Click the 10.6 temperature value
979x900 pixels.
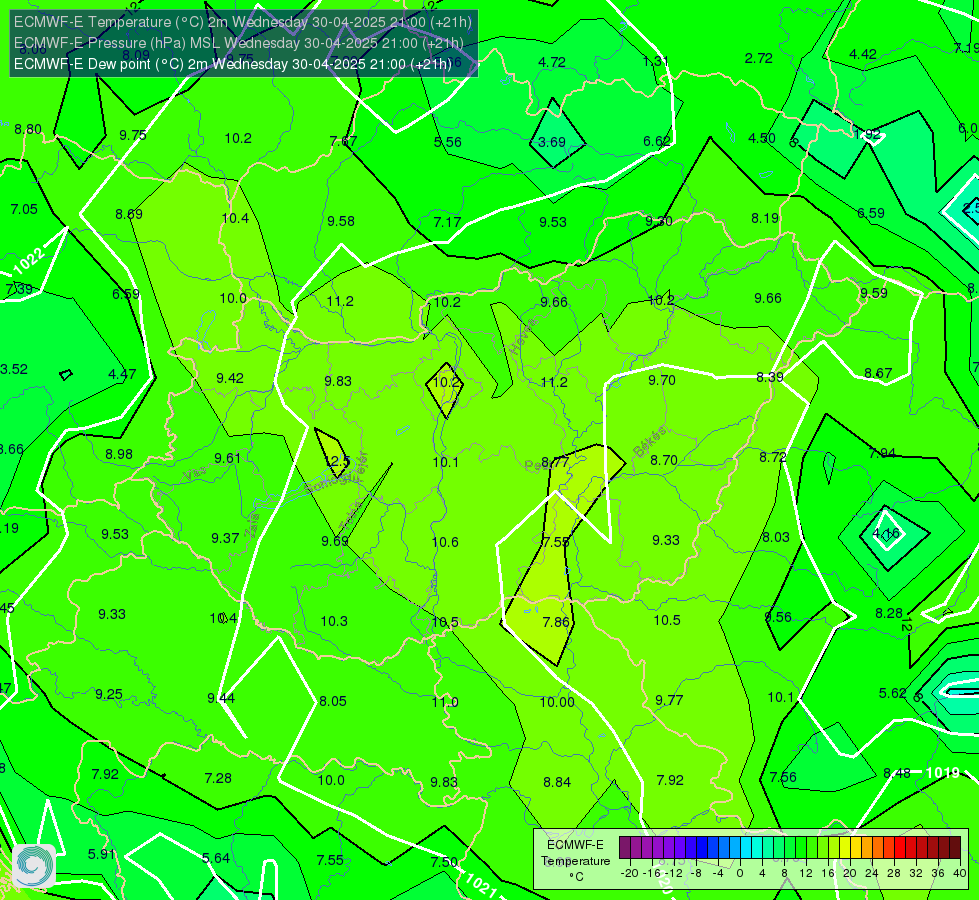(445, 542)
